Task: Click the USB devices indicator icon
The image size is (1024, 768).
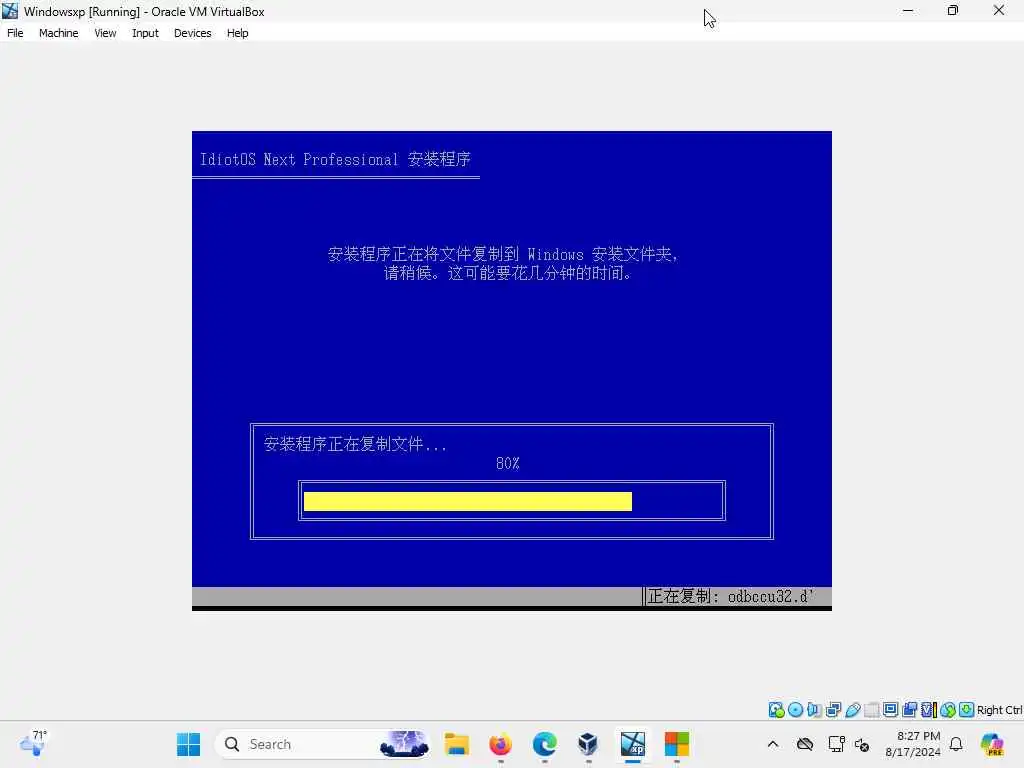Action: (x=852, y=710)
